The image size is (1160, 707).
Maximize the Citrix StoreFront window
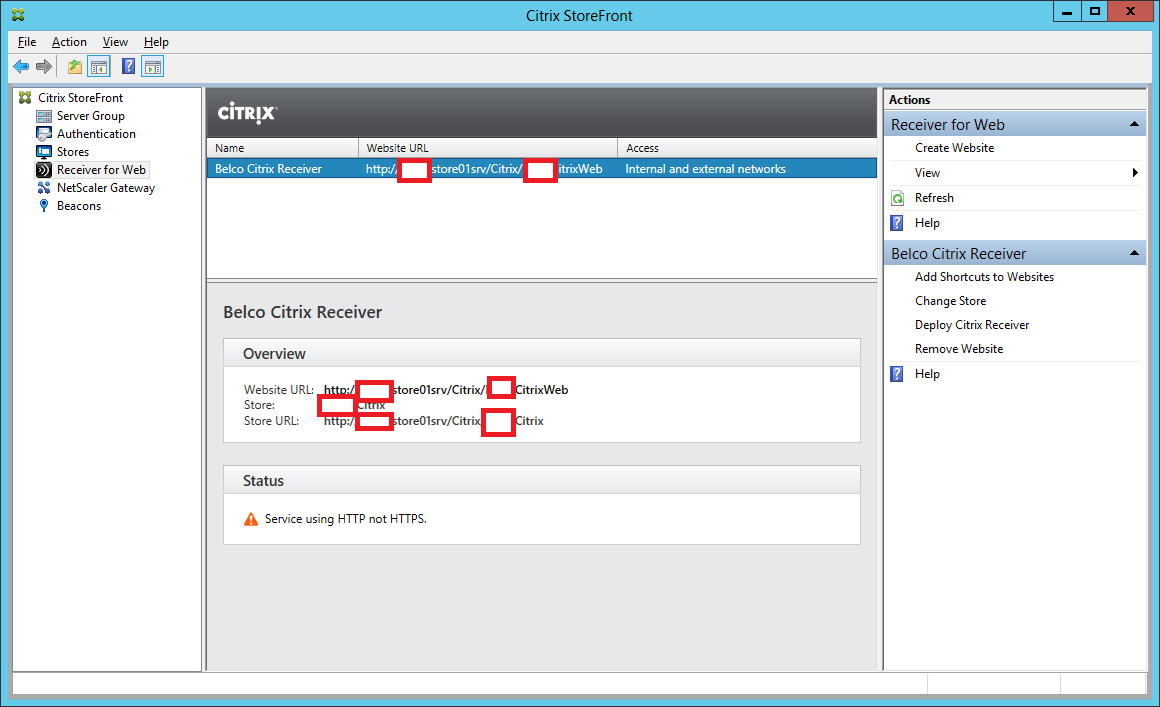tap(1095, 11)
